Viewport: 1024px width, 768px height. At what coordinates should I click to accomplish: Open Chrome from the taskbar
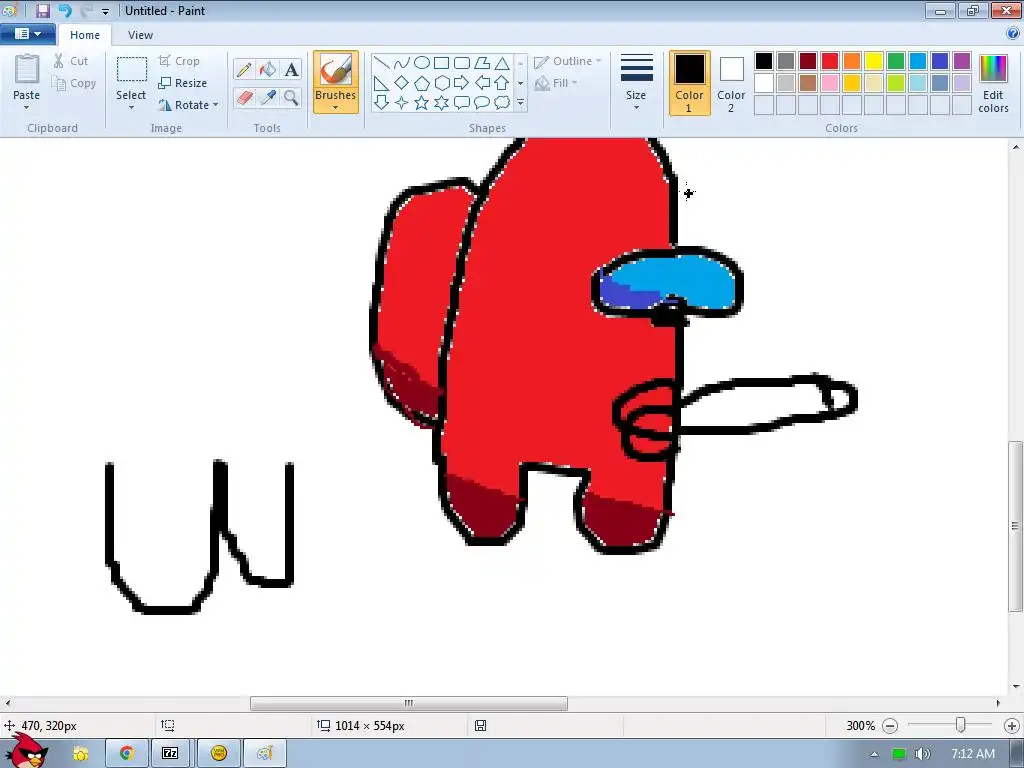coord(127,753)
